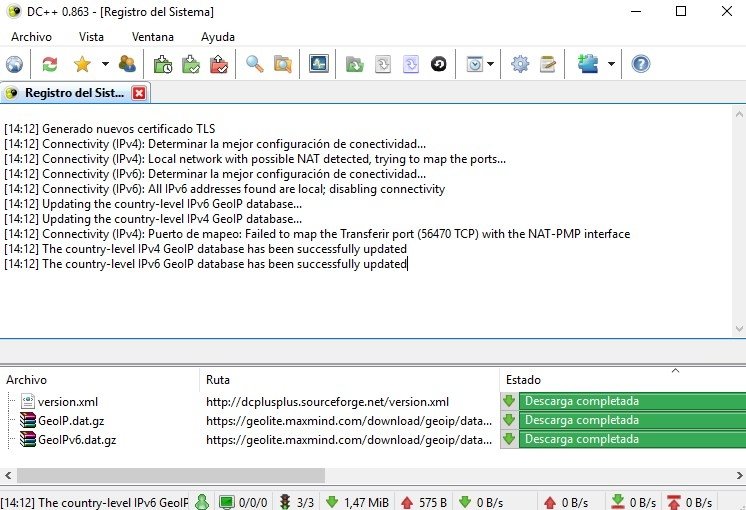Image resolution: width=746 pixels, height=510 pixels.
Task: Click slots 3/3 indicator in status bar
Action: 296,502
